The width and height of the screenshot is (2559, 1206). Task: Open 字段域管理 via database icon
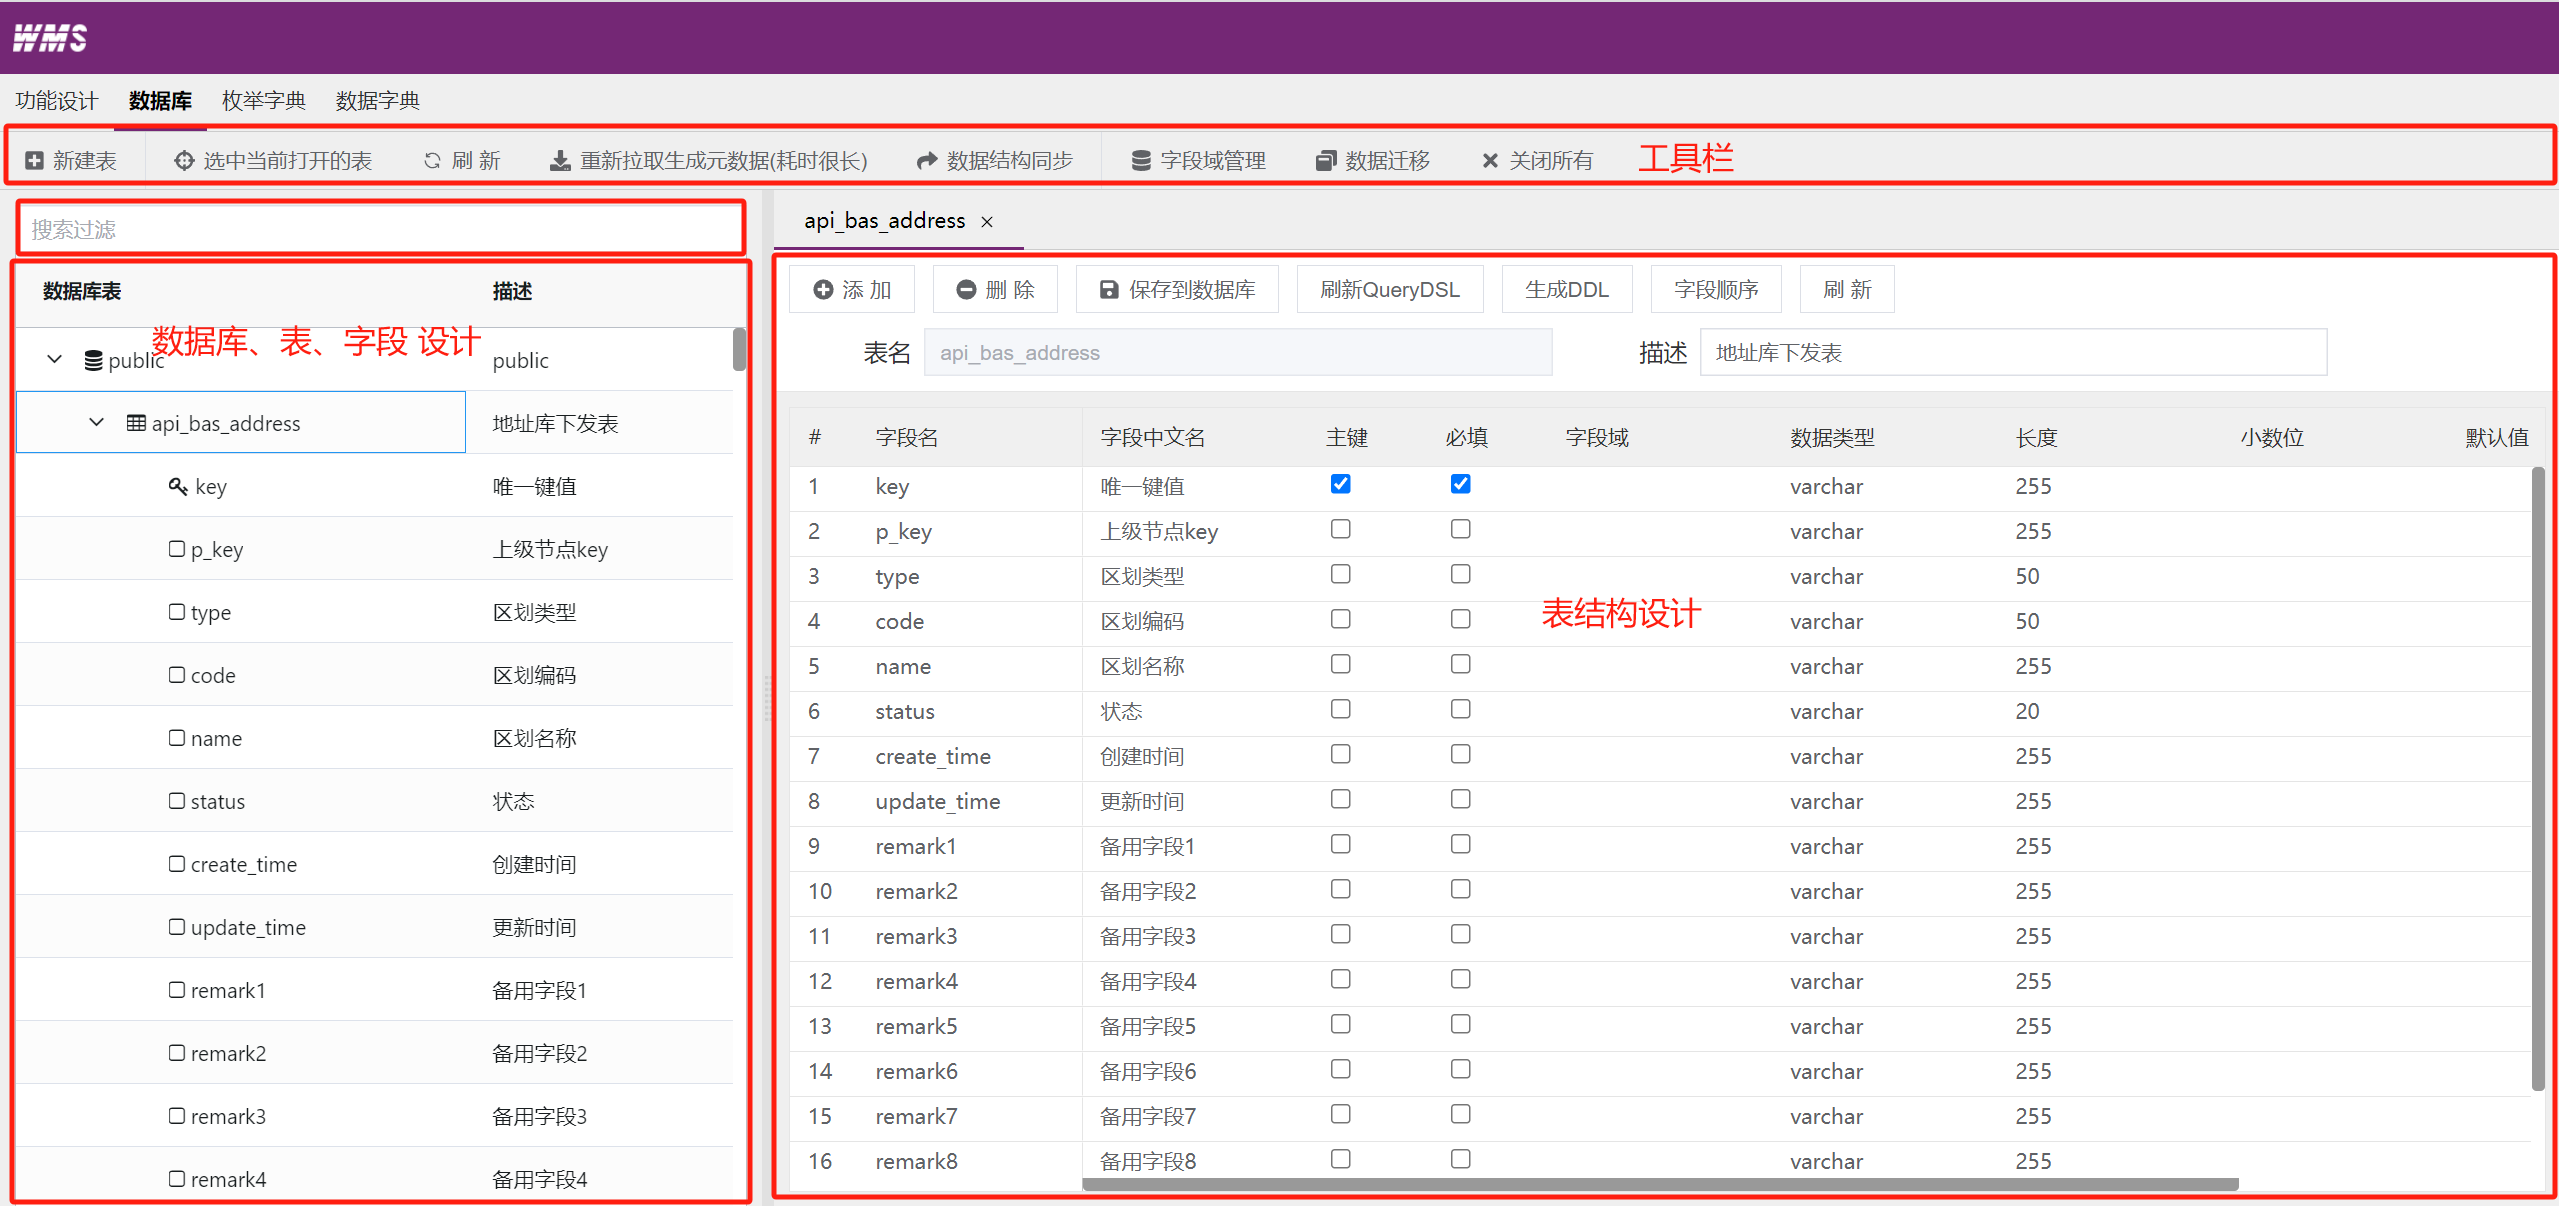coord(1141,160)
